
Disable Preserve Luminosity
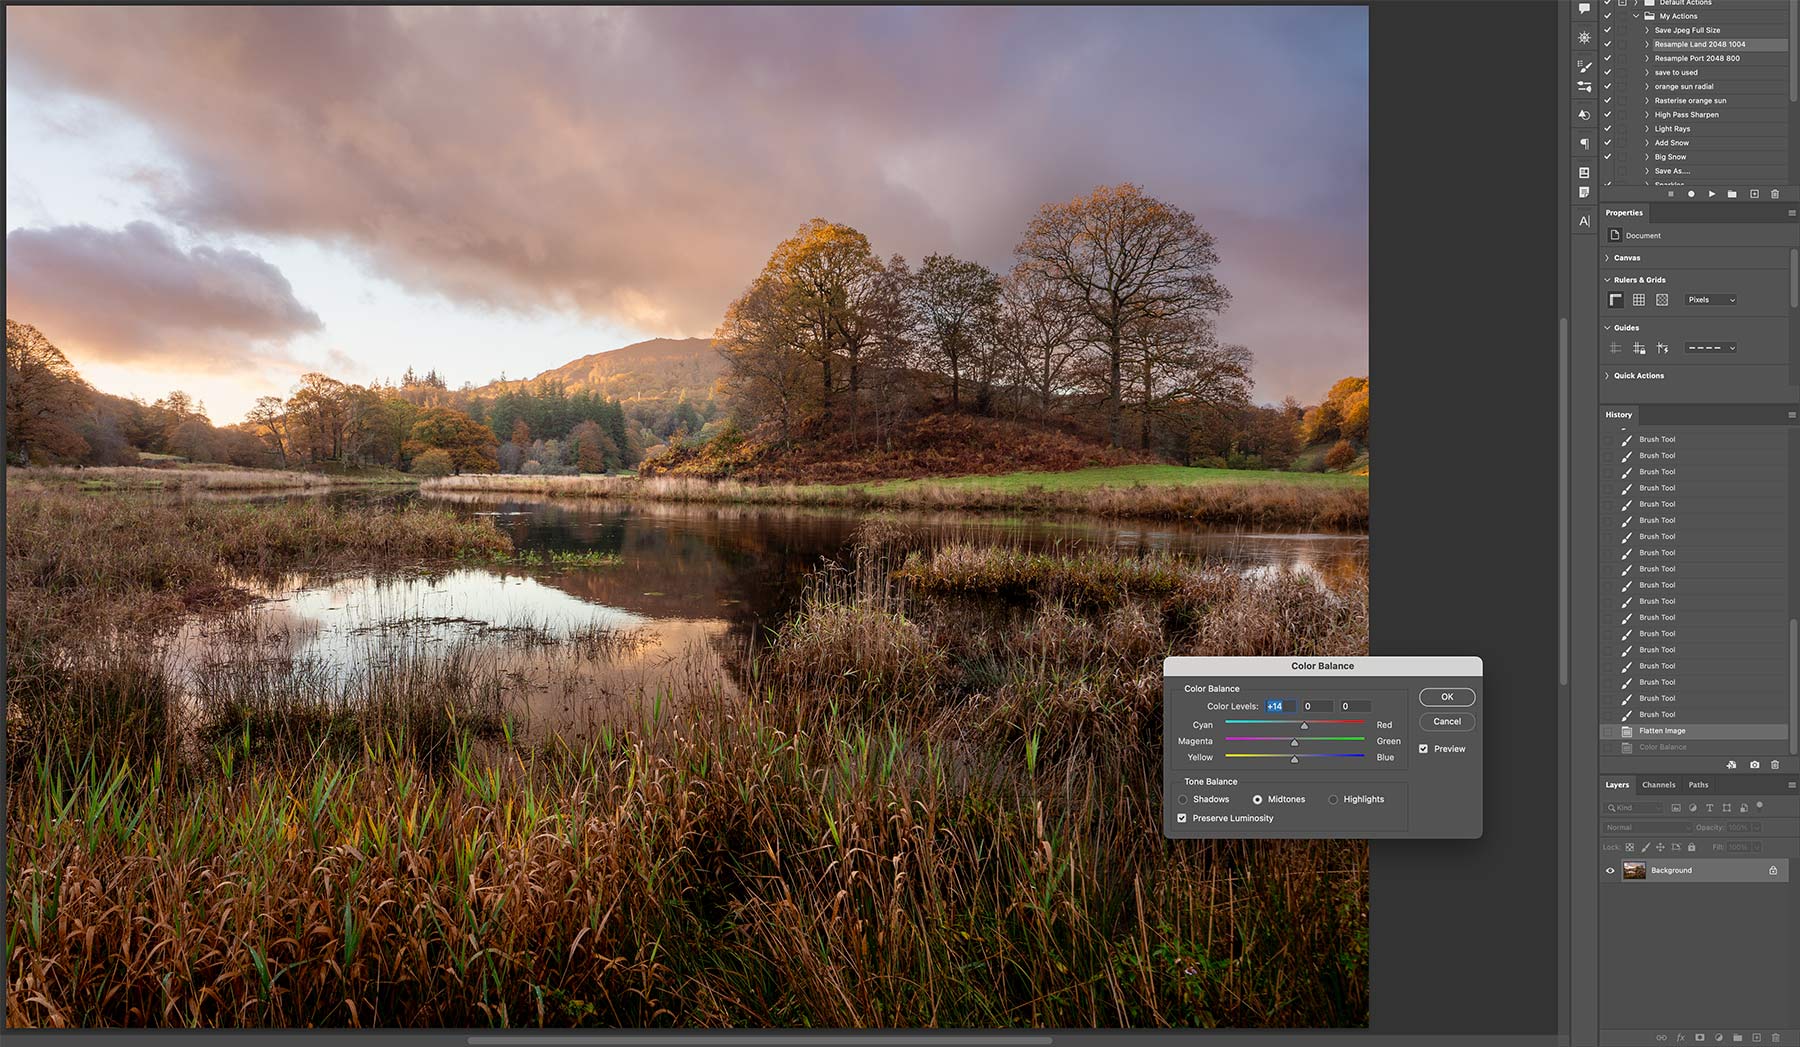tap(1182, 818)
